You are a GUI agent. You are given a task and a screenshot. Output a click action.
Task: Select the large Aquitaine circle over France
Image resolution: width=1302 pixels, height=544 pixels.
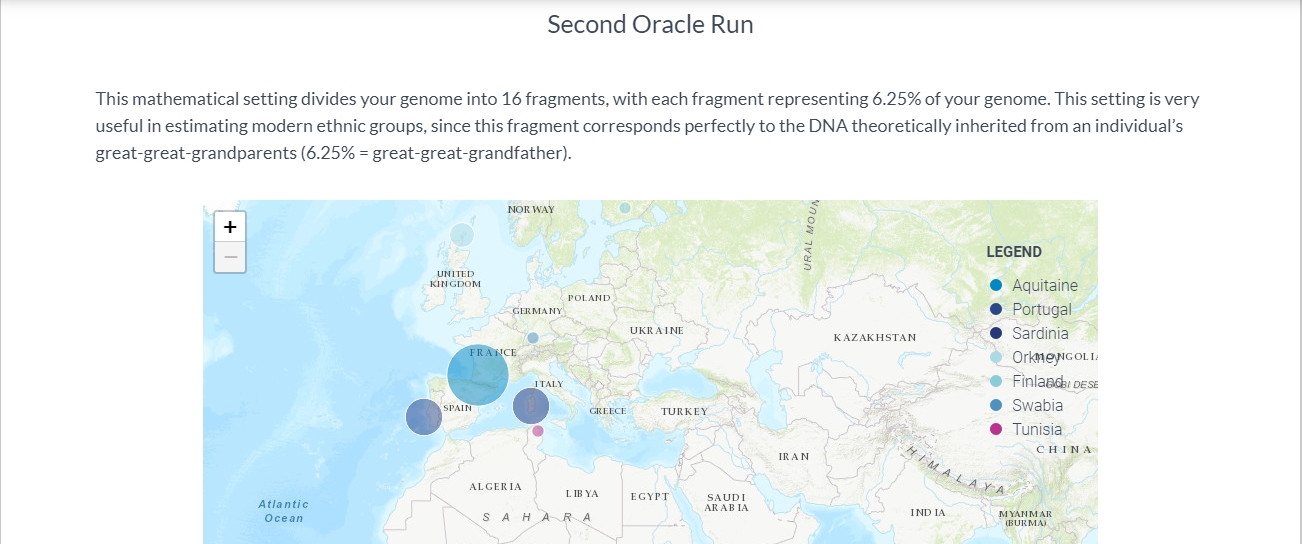478,375
